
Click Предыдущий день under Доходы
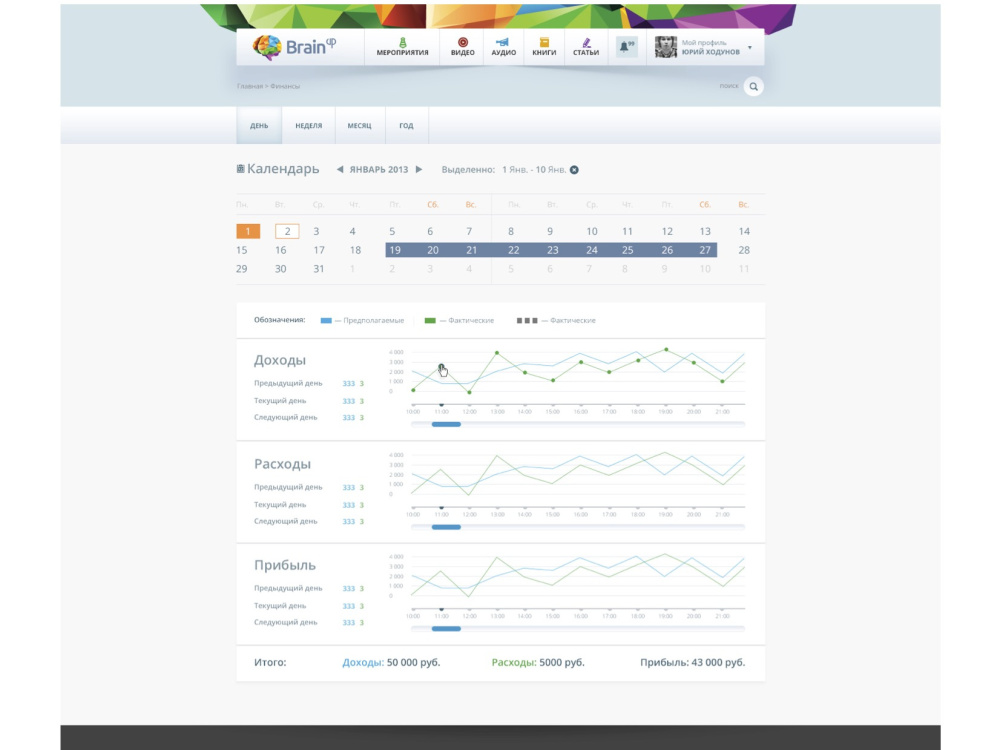tap(288, 383)
